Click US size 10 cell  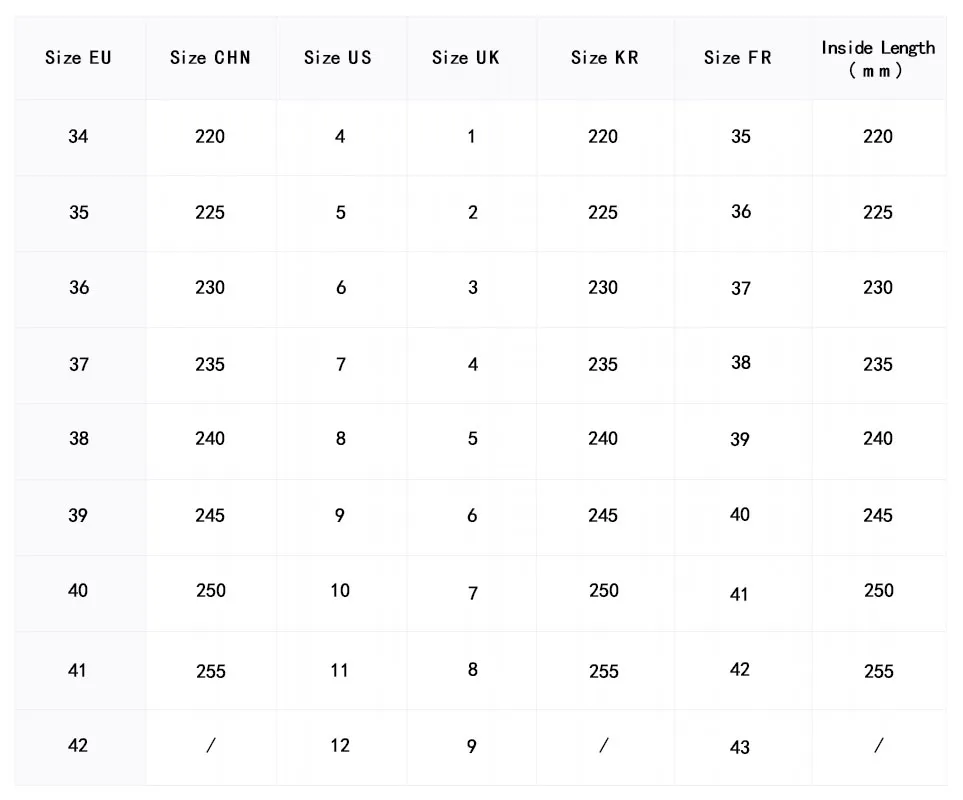point(340,591)
